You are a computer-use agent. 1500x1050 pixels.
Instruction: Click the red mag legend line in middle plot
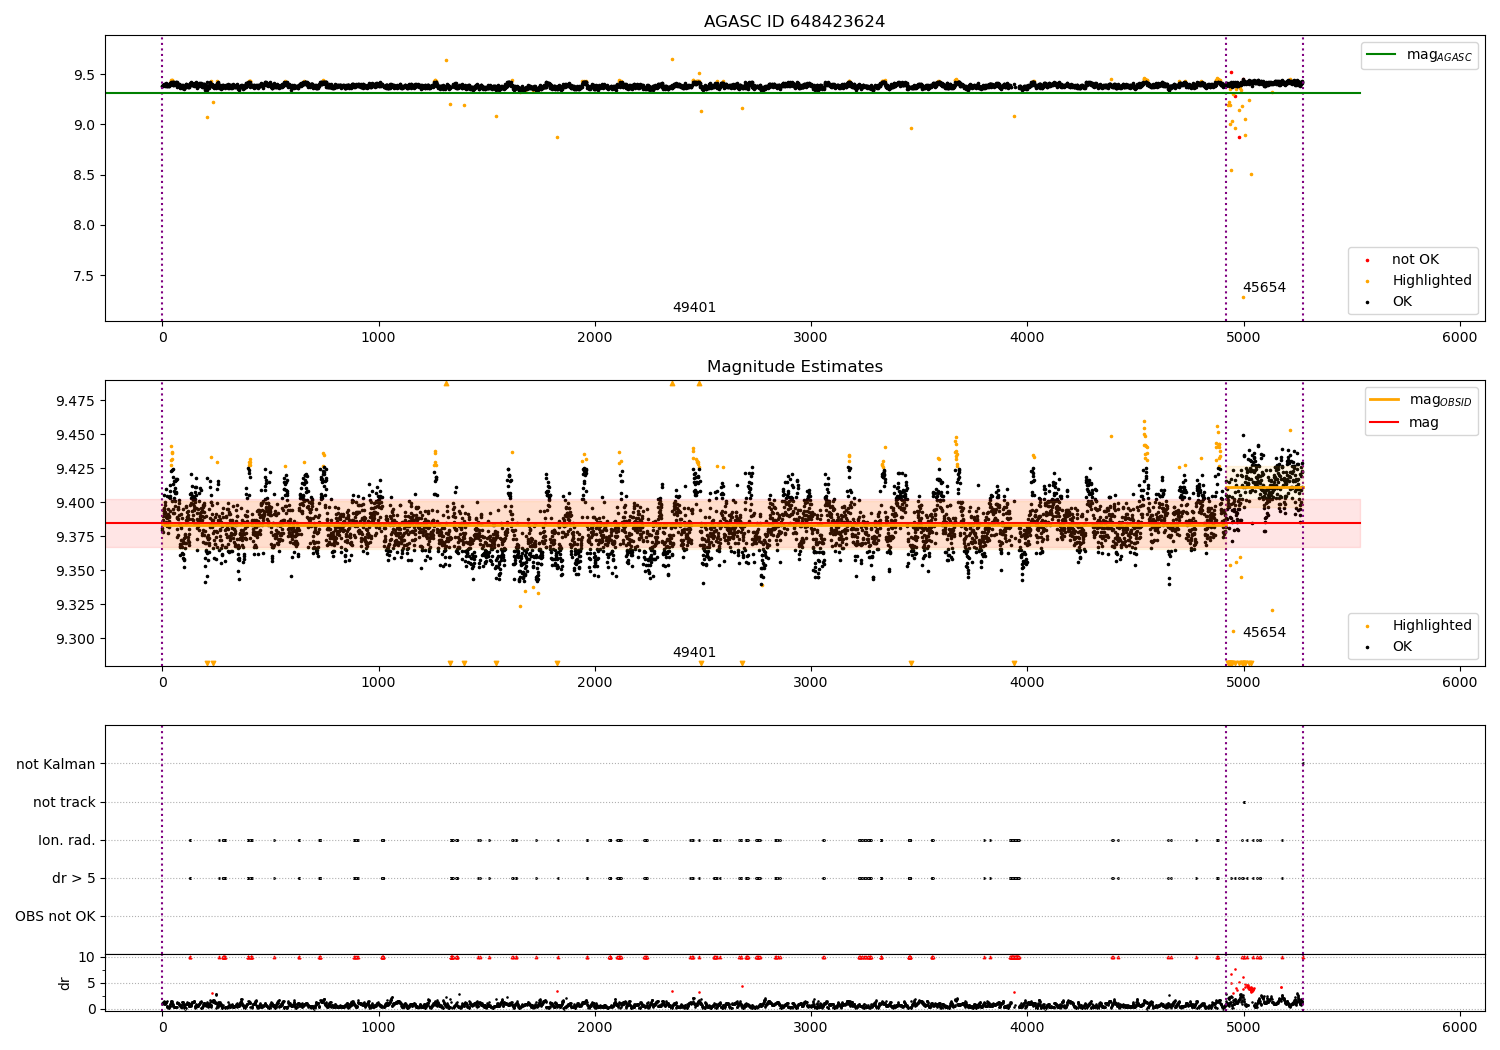click(x=1385, y=422)
